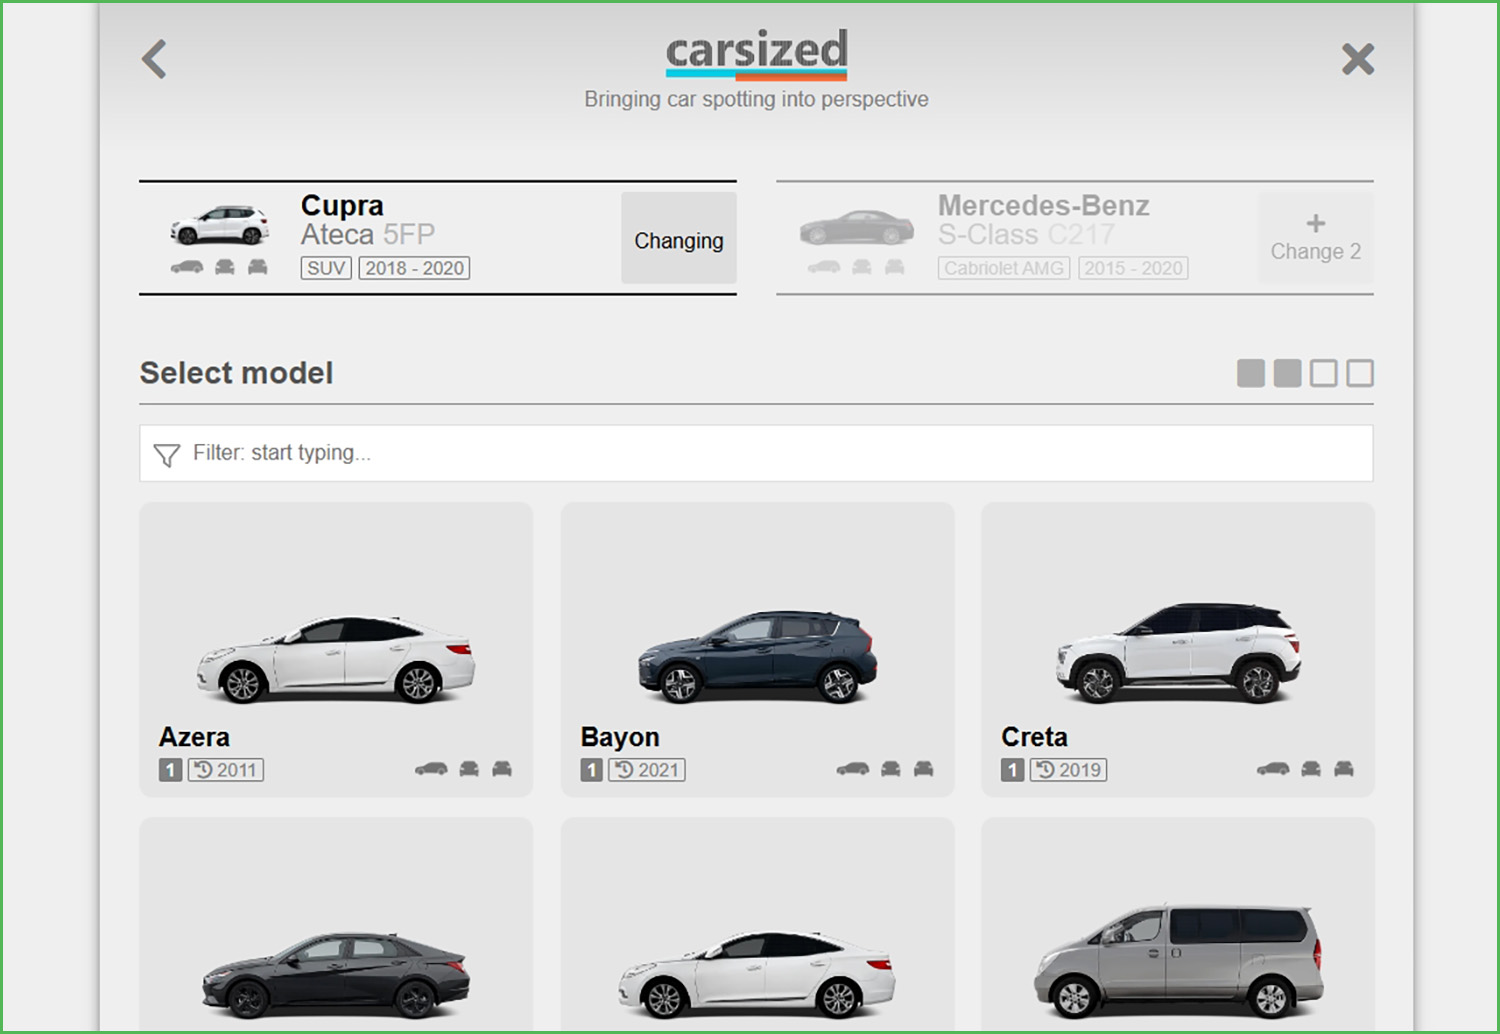Click the Bayon side view icon
The height and width of the screenshot is (1034, 1500).
pyautogui.click(x=853, y=769)
